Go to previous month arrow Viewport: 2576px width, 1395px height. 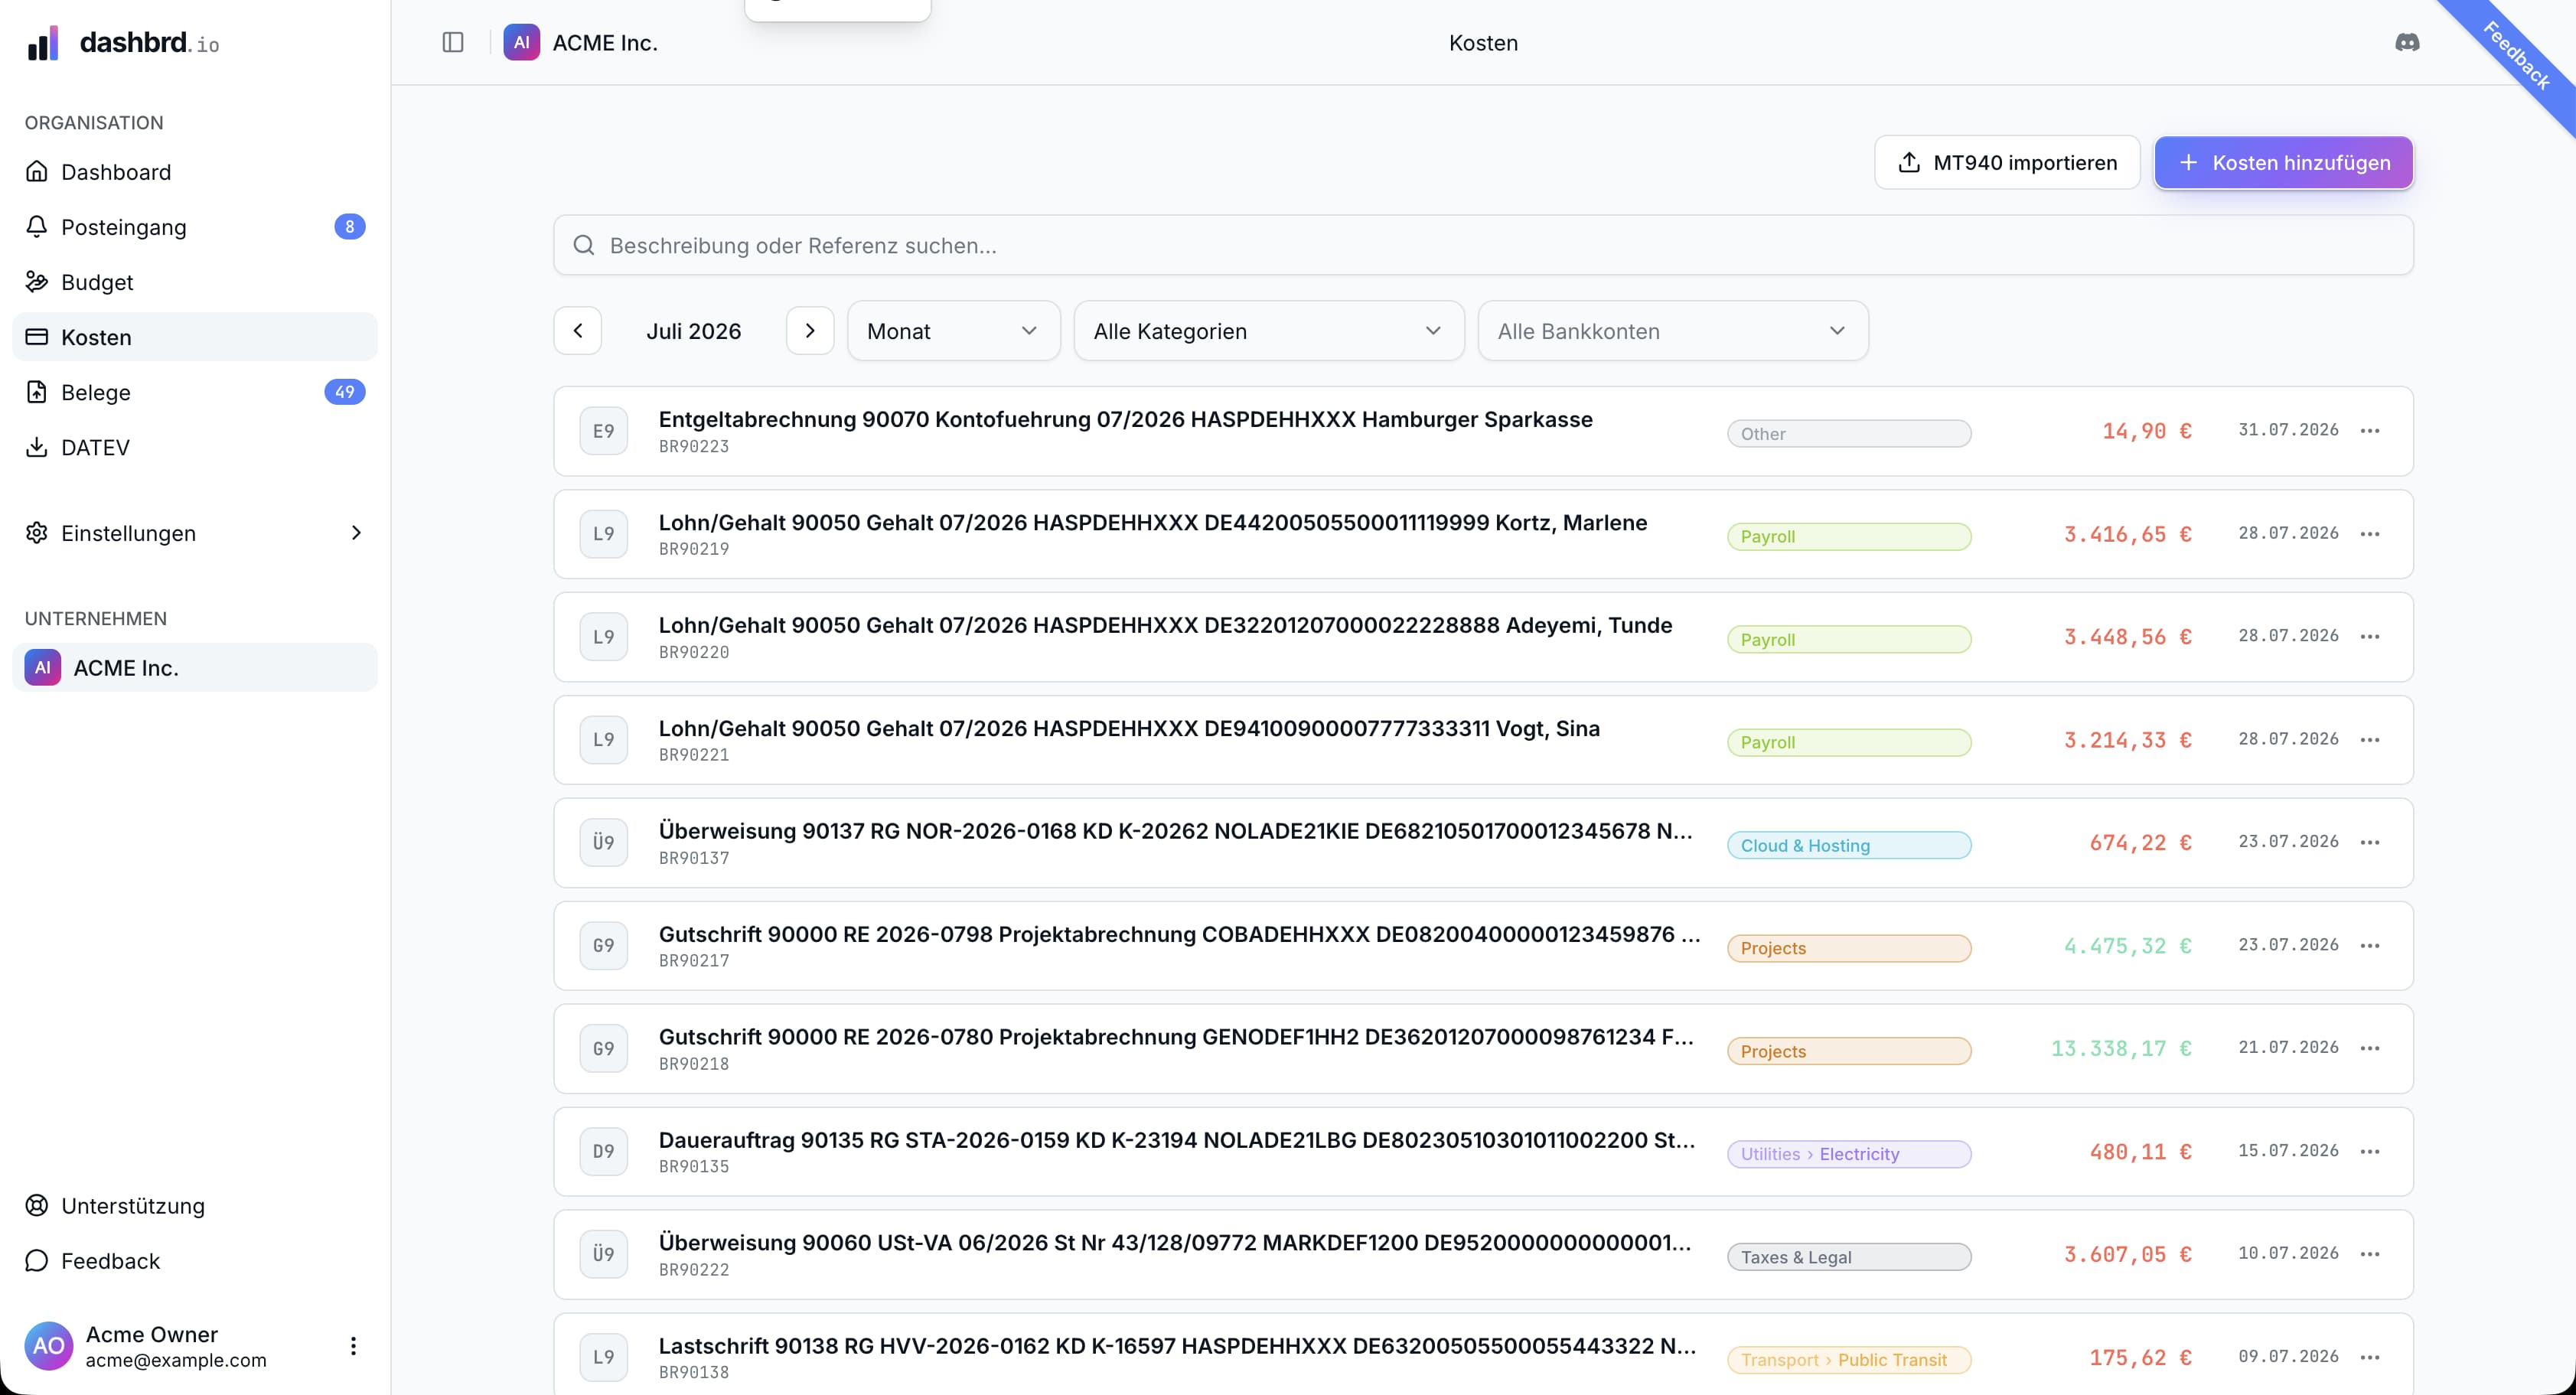click(x=578, y=330)
